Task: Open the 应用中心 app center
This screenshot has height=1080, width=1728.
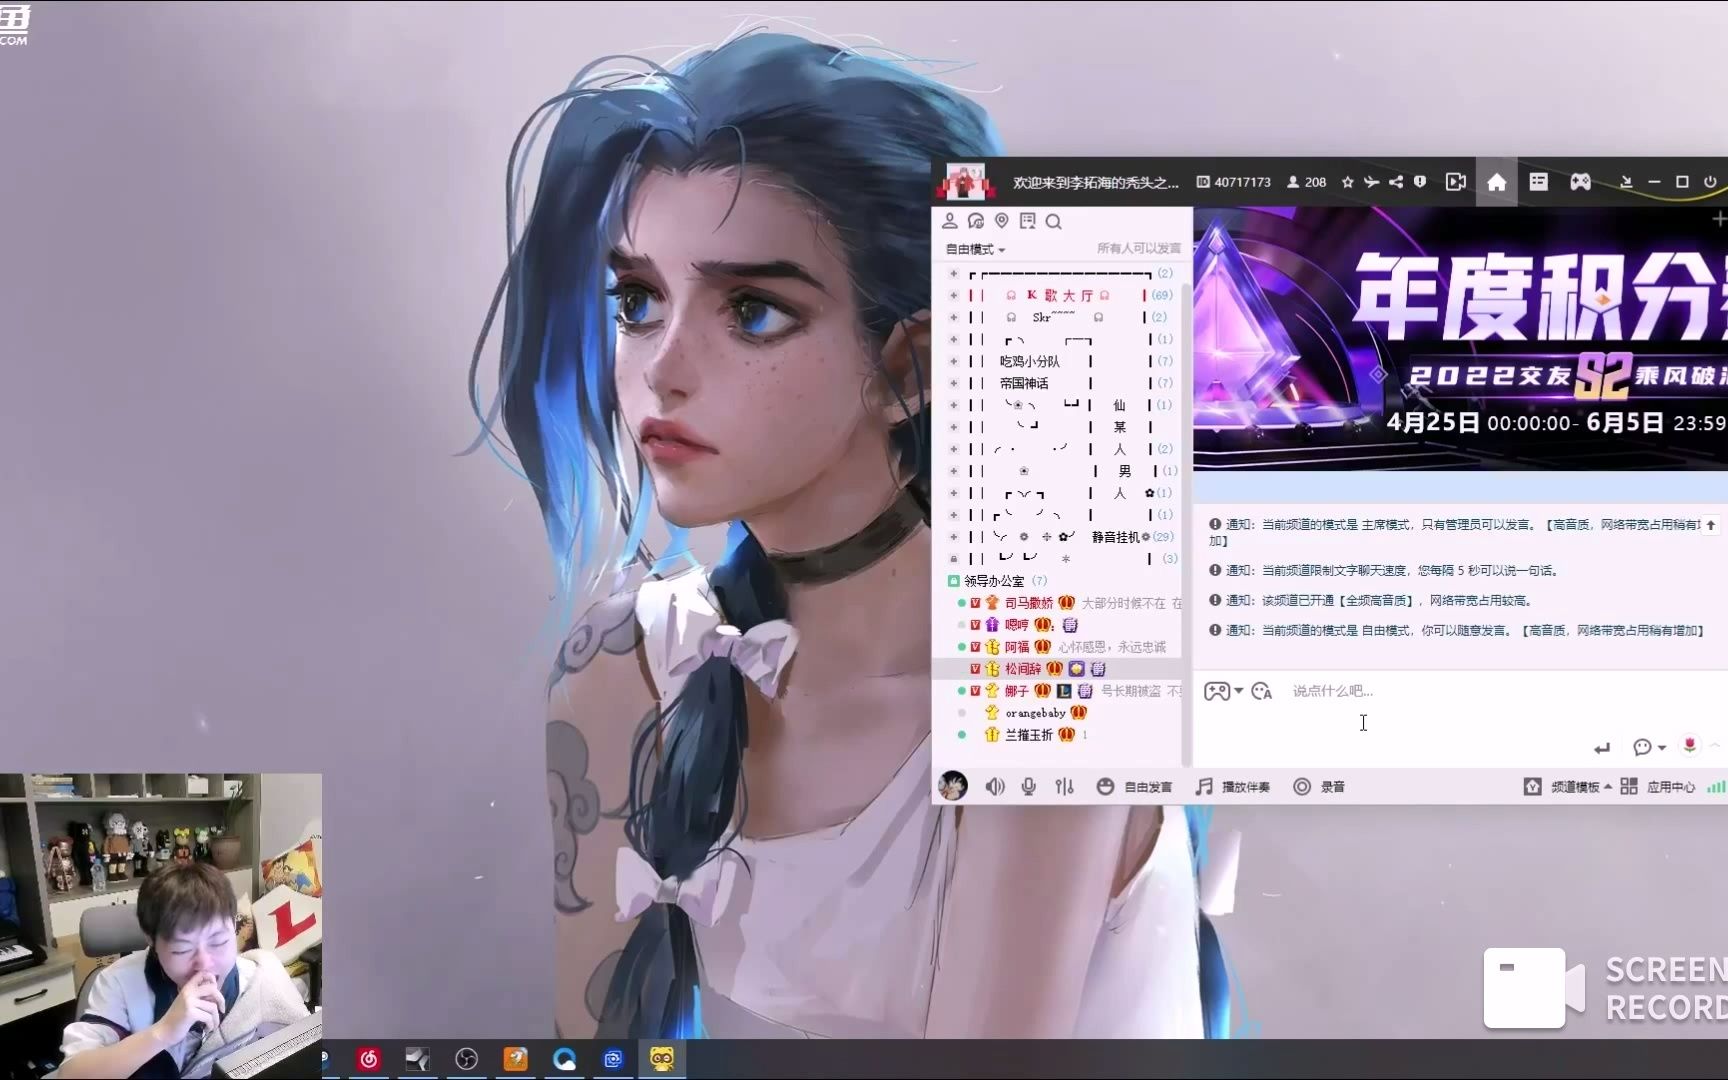Action: point(1658,787)
